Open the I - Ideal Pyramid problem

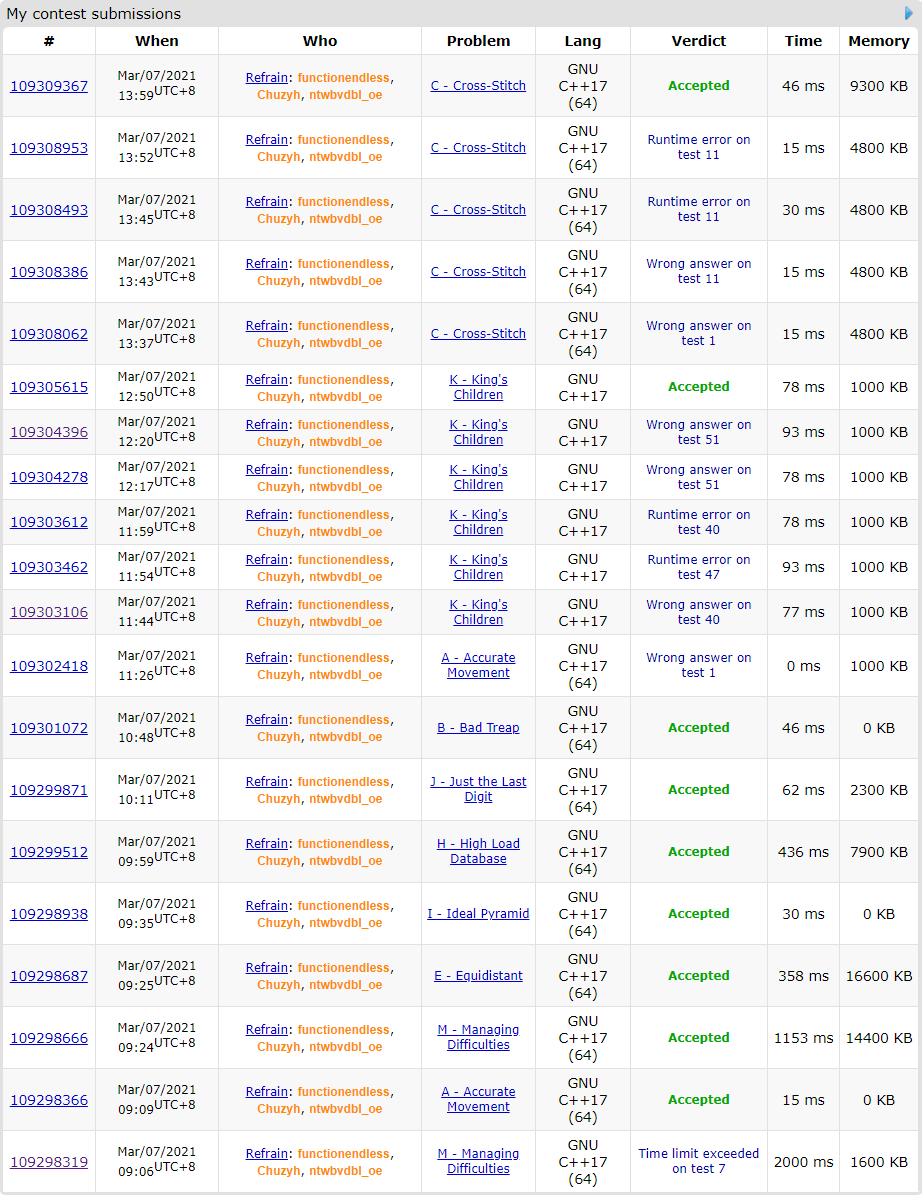tap(478, 913)
